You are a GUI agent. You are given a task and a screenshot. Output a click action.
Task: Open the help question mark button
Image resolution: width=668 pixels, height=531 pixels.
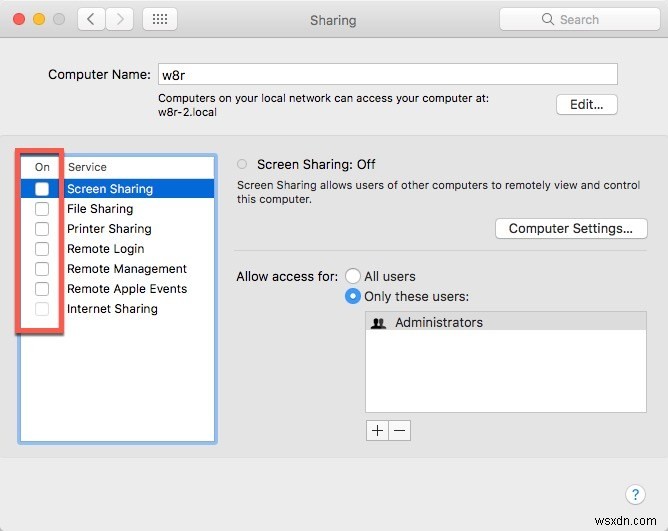tap(635, 494)
